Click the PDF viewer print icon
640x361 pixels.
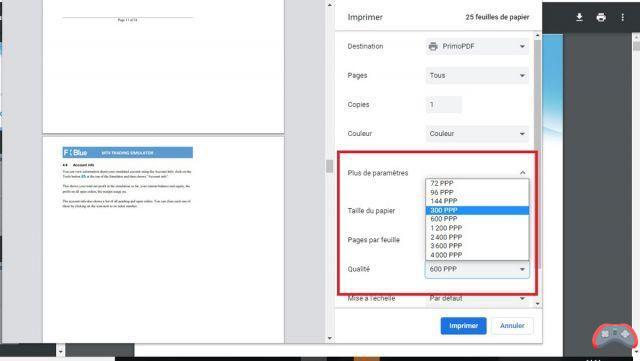coord(601,17)
